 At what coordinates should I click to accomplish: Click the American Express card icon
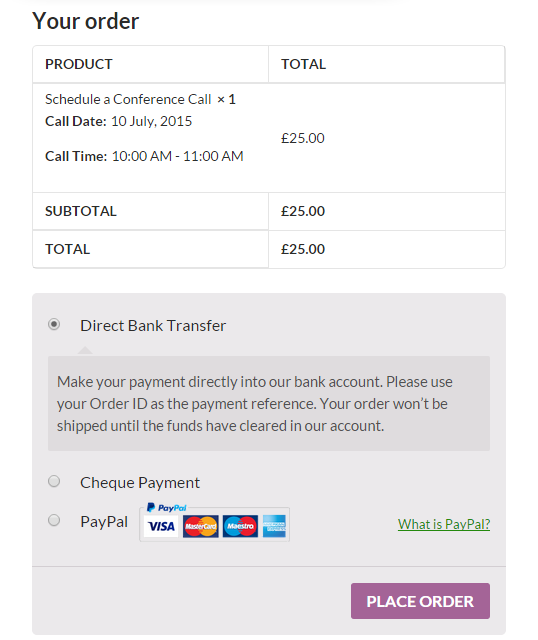click(x=274, y=526)
